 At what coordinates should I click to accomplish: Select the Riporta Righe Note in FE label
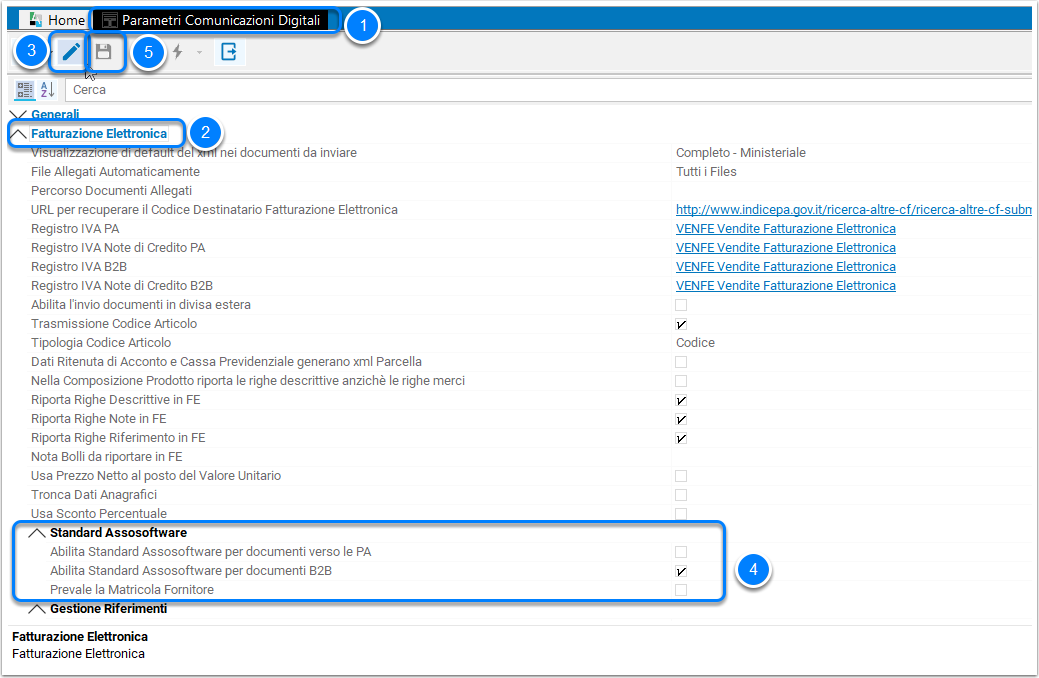tap(99, 419)
